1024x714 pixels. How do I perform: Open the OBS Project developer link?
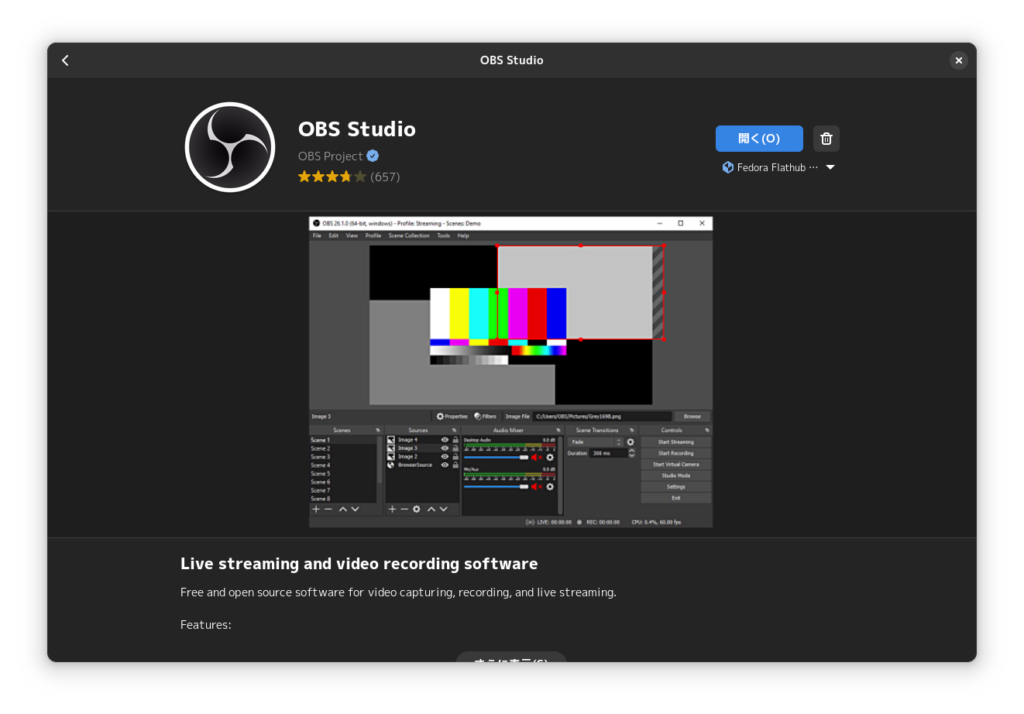pyautogui.click(x=330, y=156)
